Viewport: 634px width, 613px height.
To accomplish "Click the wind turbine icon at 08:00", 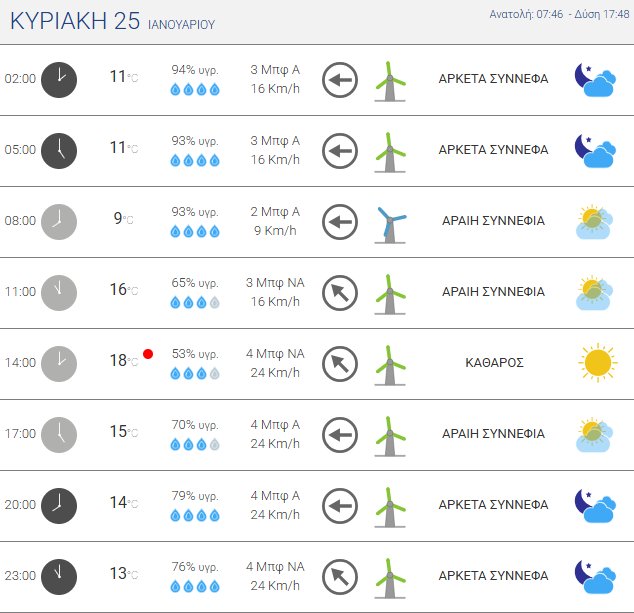I will (390, 222).
